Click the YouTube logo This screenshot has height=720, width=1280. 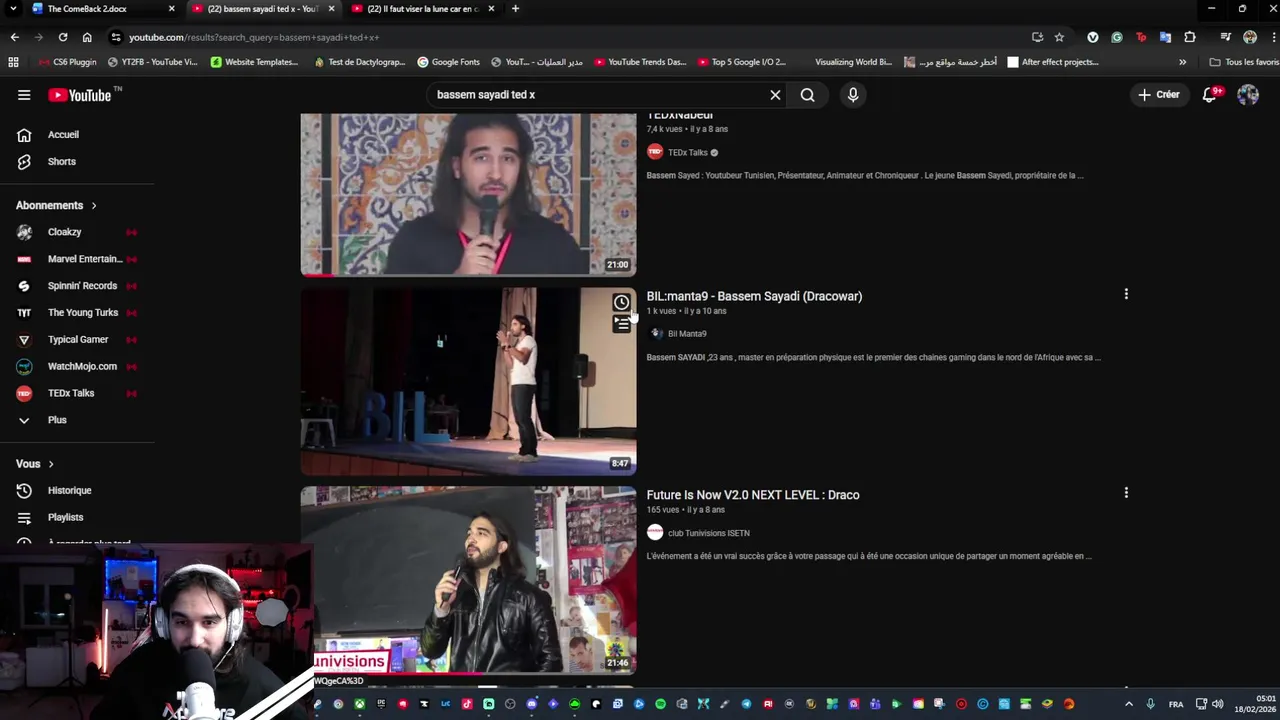(81, 95)
